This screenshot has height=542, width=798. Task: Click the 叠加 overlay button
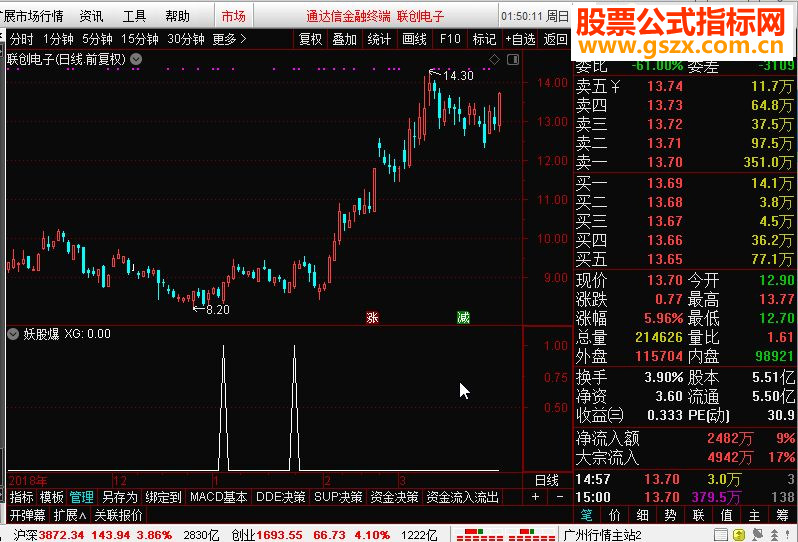(x=345, y=39)
